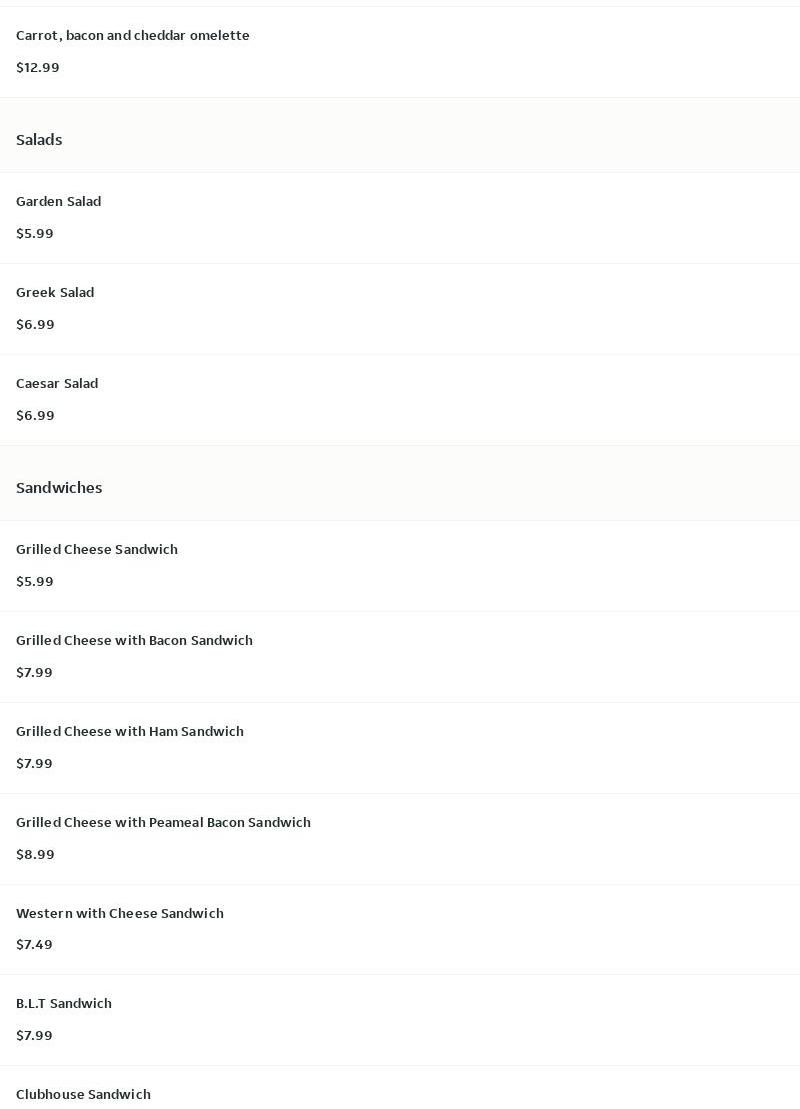Open the Garden Salad item
Screen dimensions: 800x1109
400,218
